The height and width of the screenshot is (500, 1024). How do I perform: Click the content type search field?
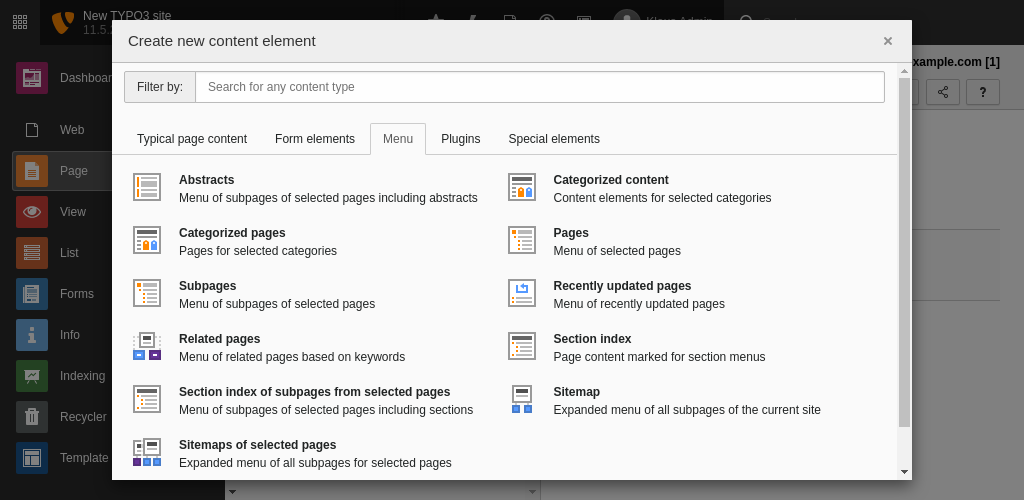pyautogui.click(x=540, y=87)
